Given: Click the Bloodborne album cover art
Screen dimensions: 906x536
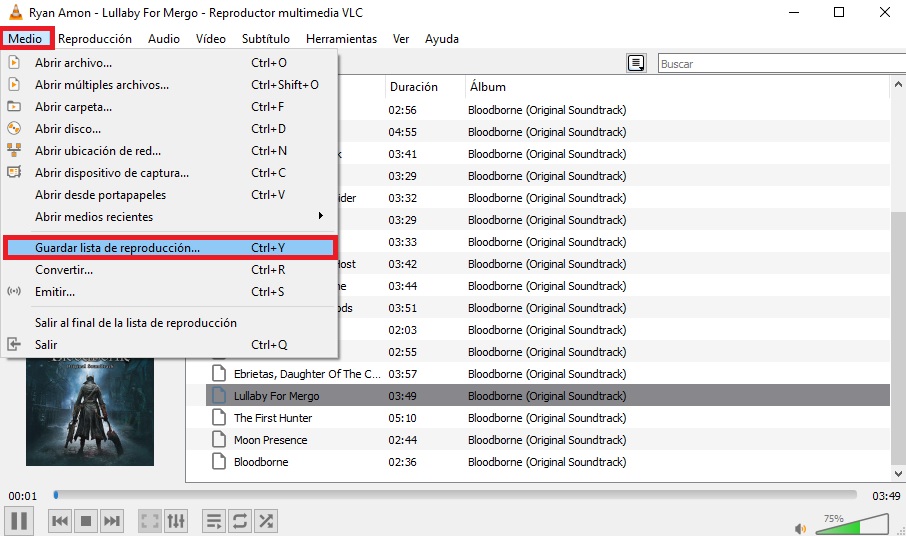Looking at the screenshot, I should pyautogui.click(x=90, y=411).
